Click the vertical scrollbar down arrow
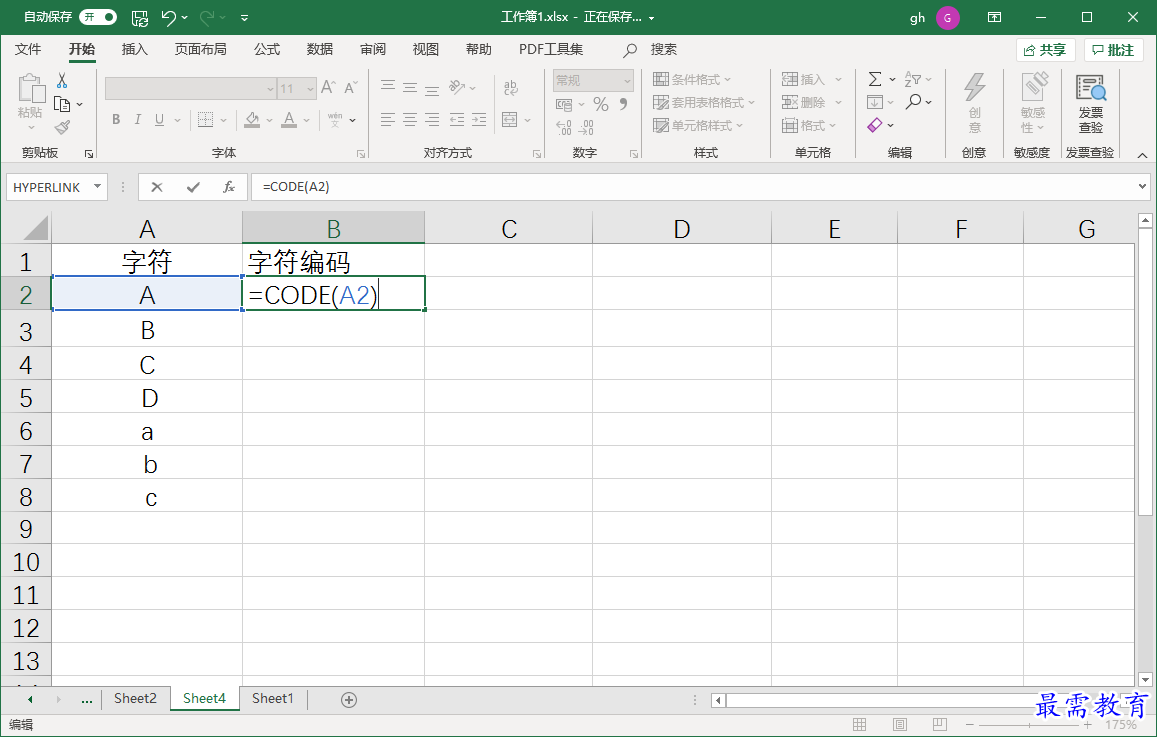1157x737 pixels. pos(1145,679)
